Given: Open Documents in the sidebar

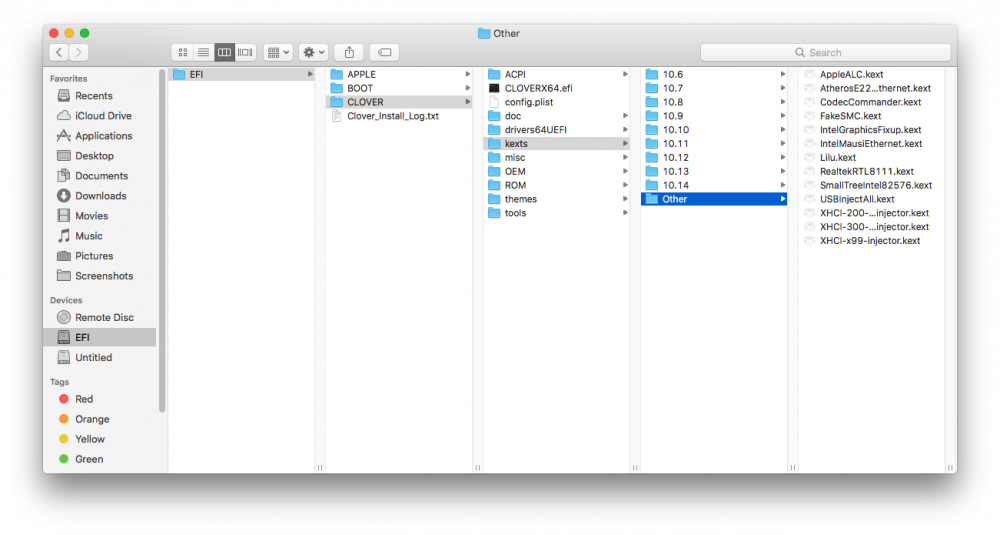Looking at the screenshot, I should 99,175.
